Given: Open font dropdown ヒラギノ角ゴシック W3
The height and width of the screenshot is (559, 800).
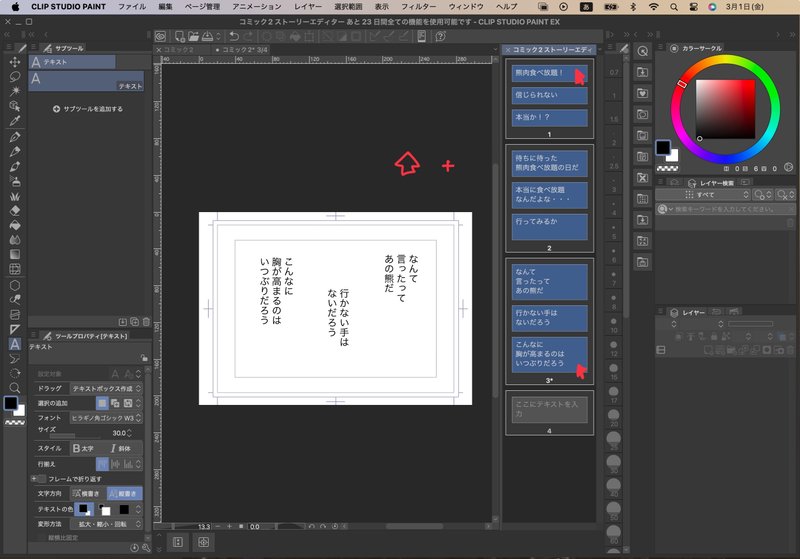Looking at the screenshot, I should click(x=106, y=418).
